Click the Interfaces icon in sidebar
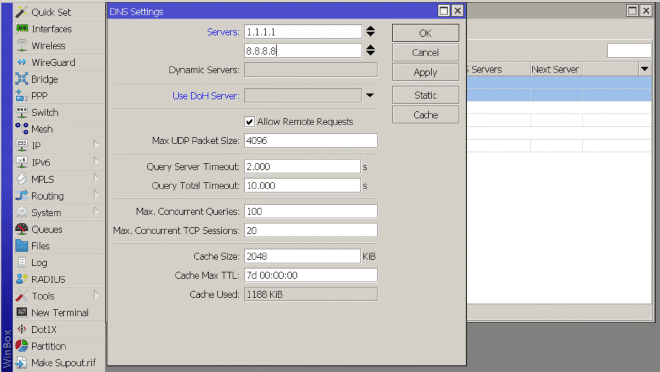The image size is (660, 372). [x=21, y=28]
